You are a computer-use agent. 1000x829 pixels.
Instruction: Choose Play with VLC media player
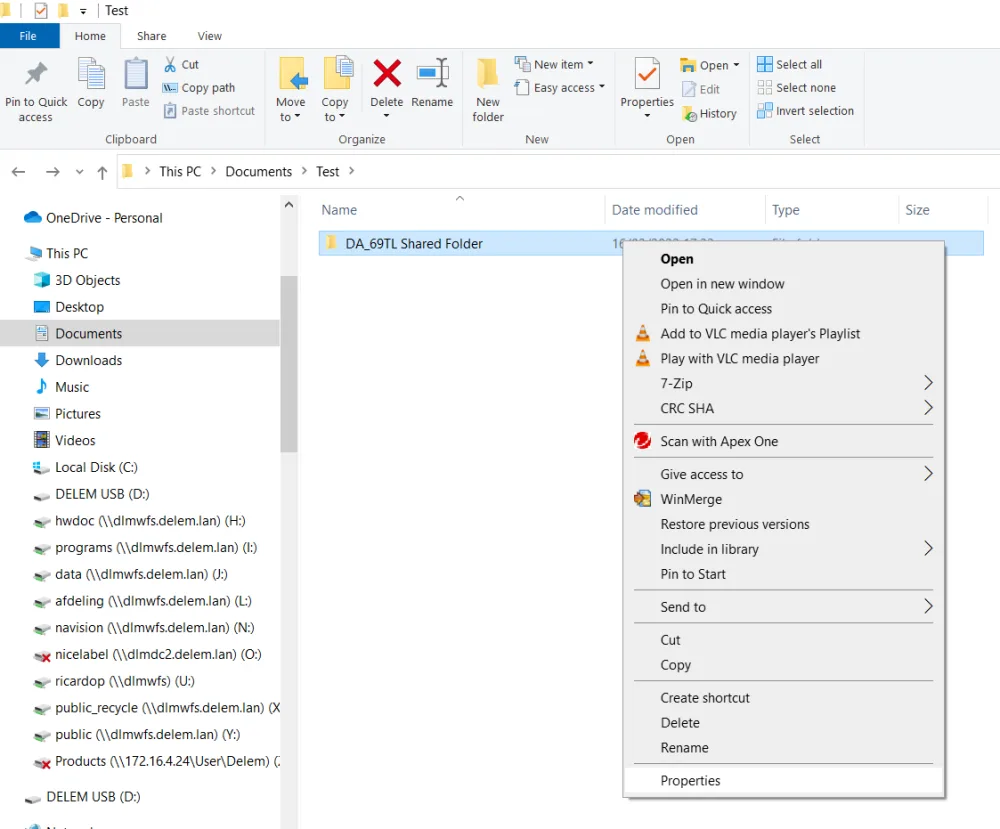(784, 358)
